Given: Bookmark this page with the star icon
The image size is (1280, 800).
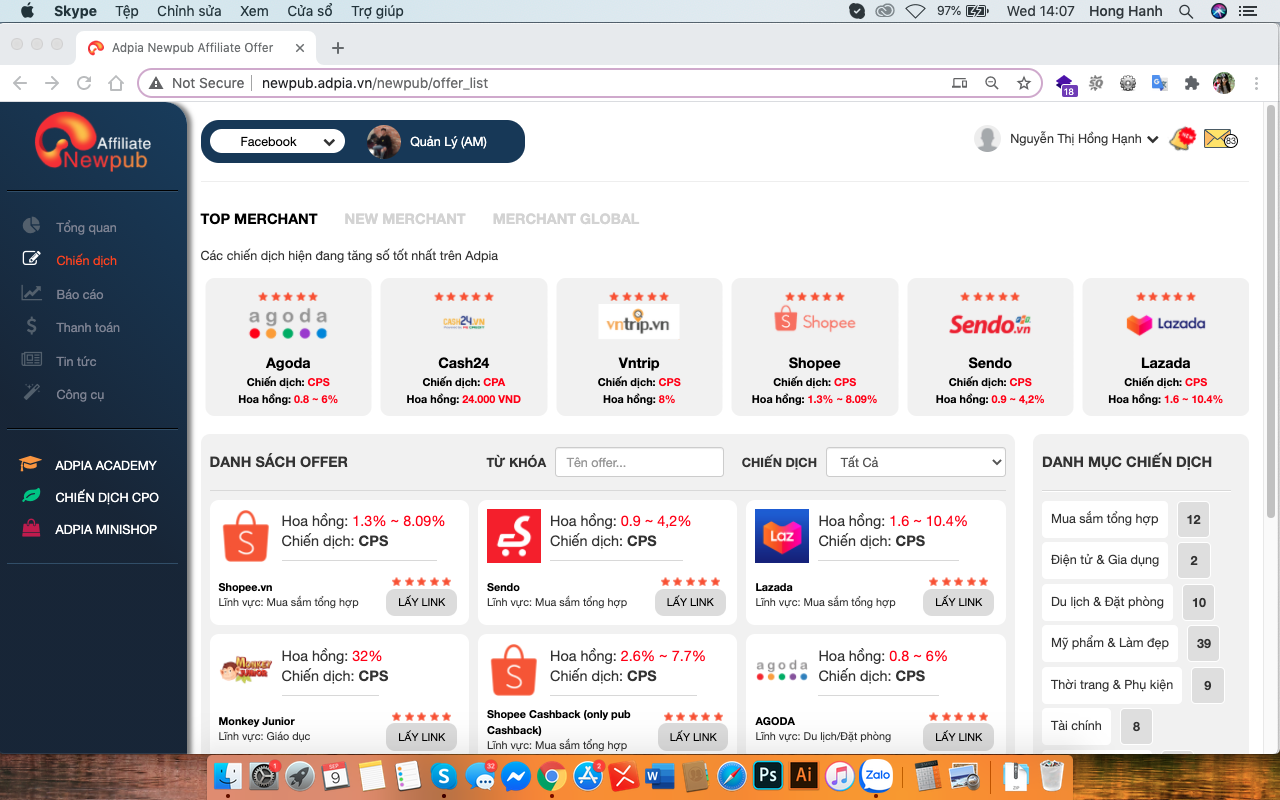Looking at the screenshot, I should tap(1023, 83).
